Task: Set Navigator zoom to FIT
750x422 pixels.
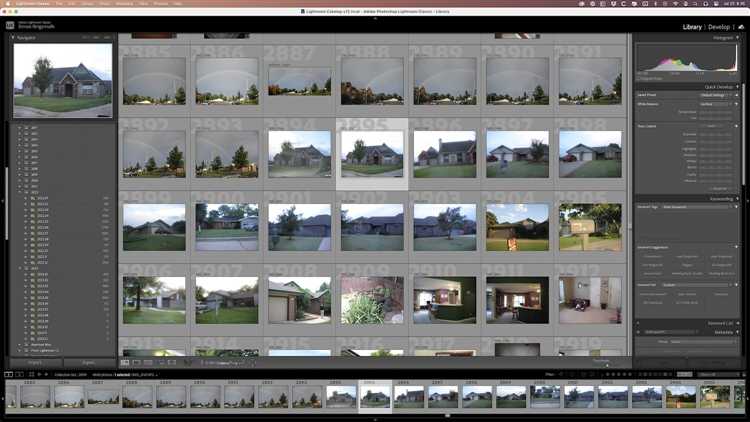Action: tap(85, 37)
